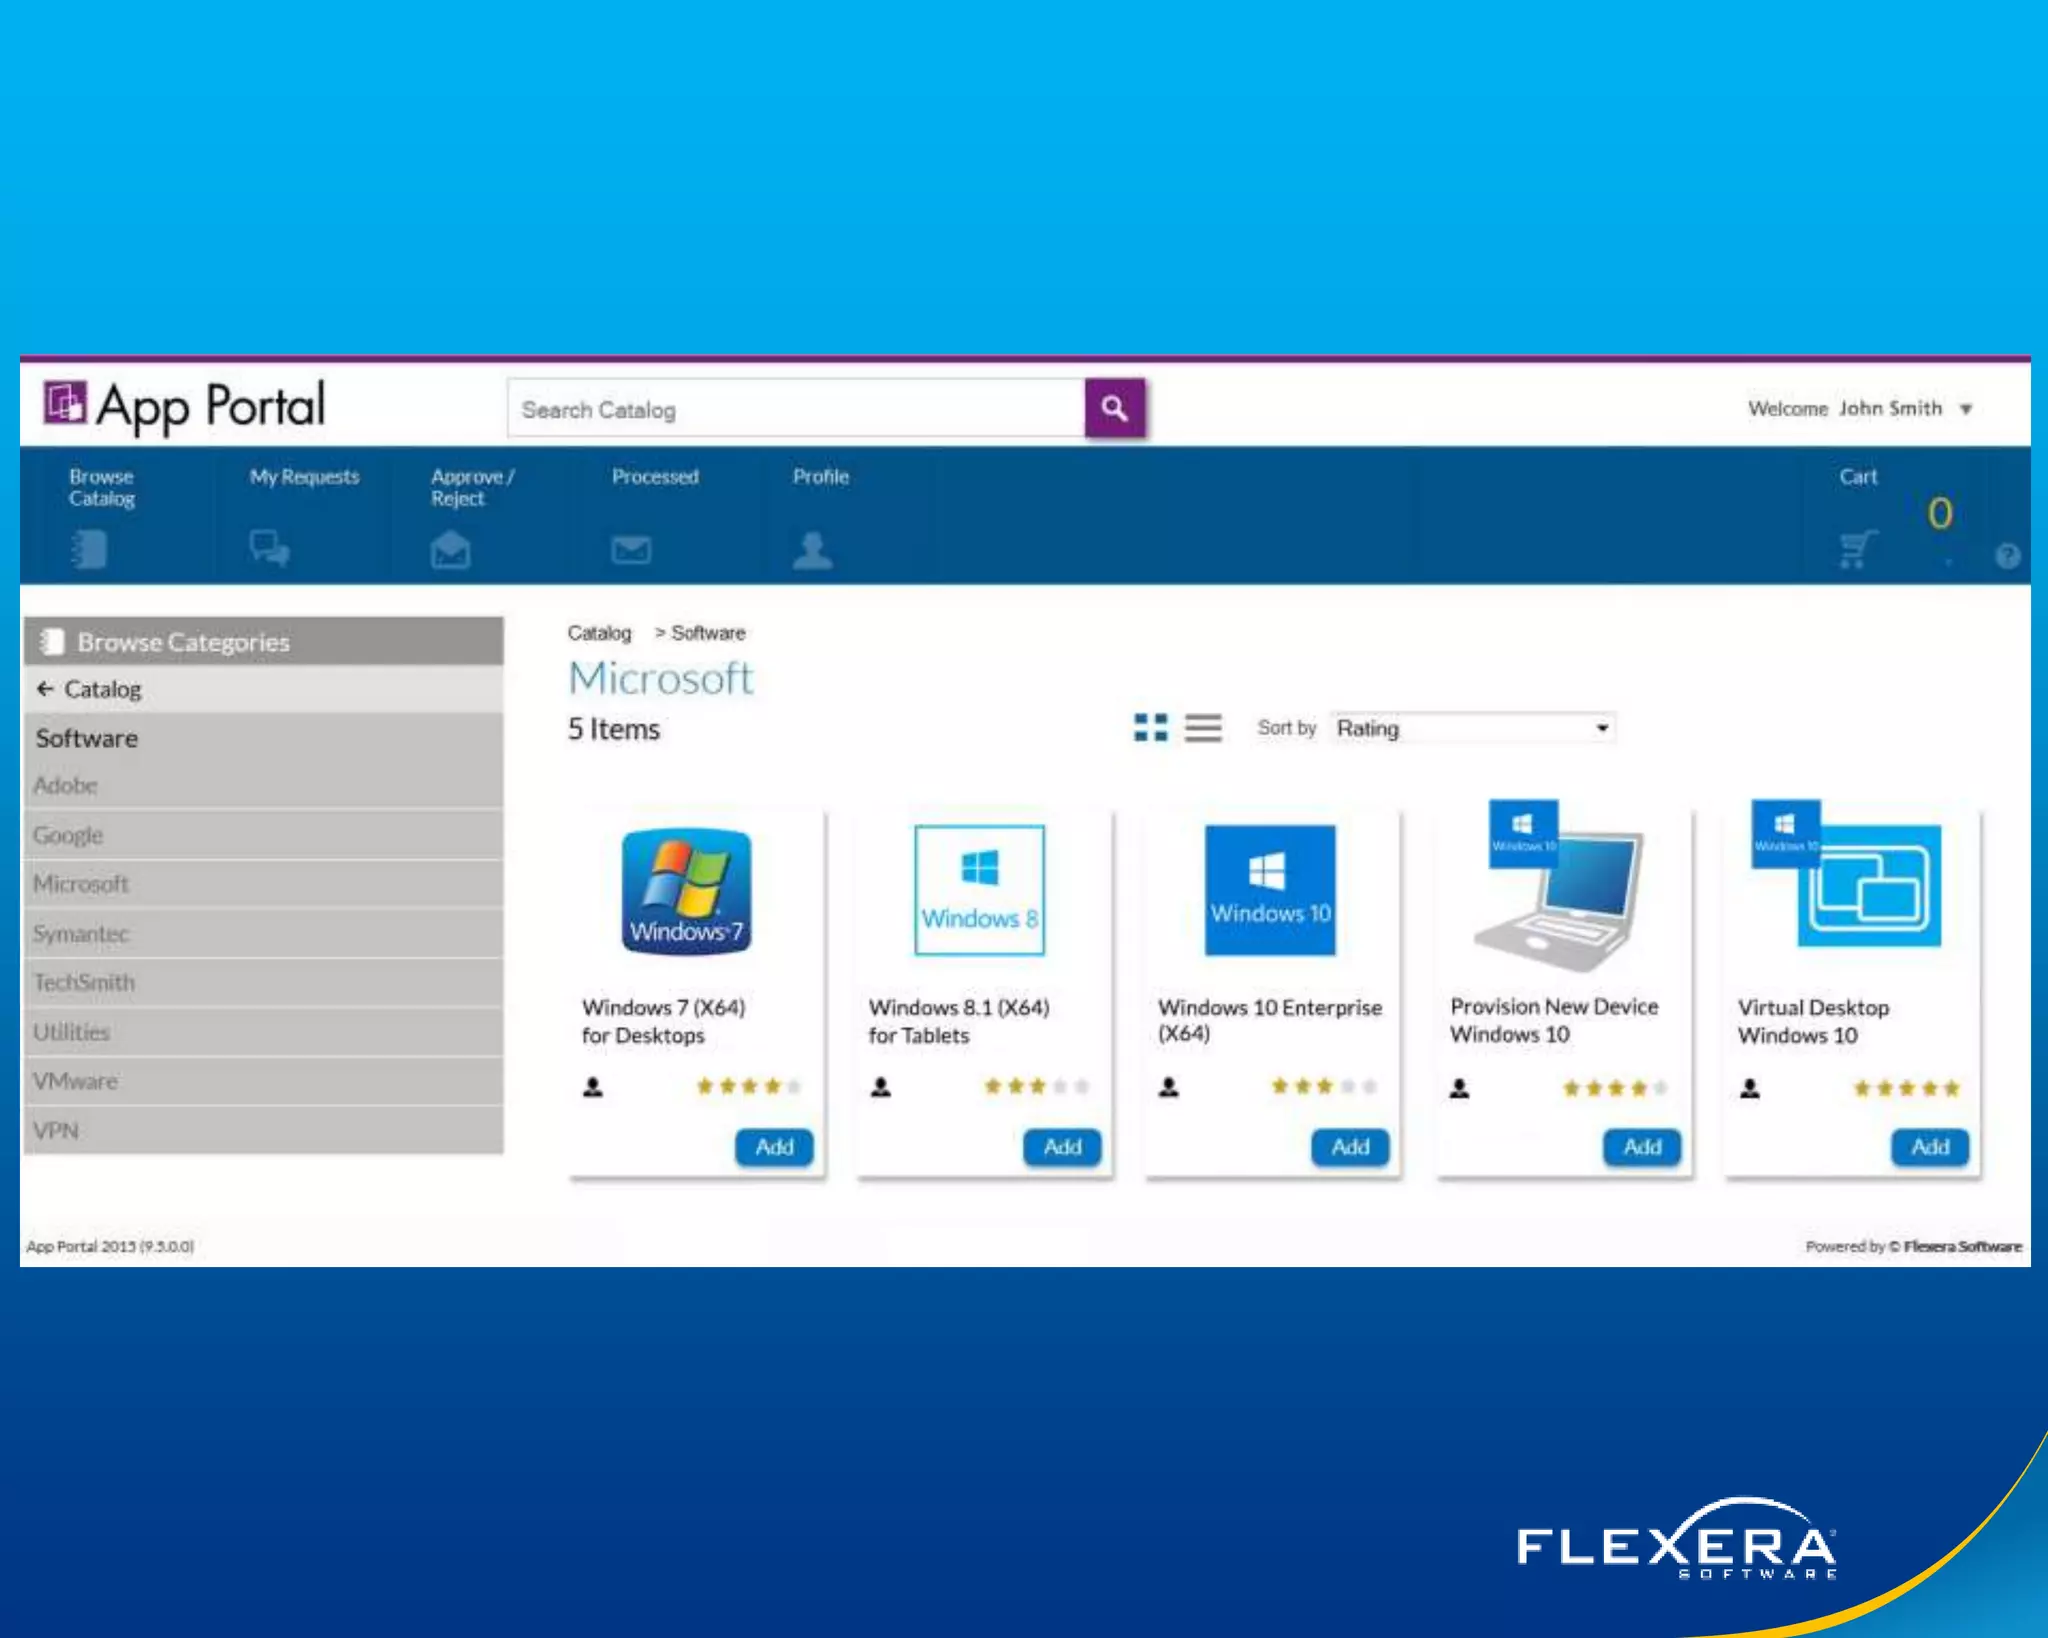Add Windows 8.1 (X64) for Tablets to cart
Viewport: 2048px width, 1638px height.
[x=1062, y=1147]
